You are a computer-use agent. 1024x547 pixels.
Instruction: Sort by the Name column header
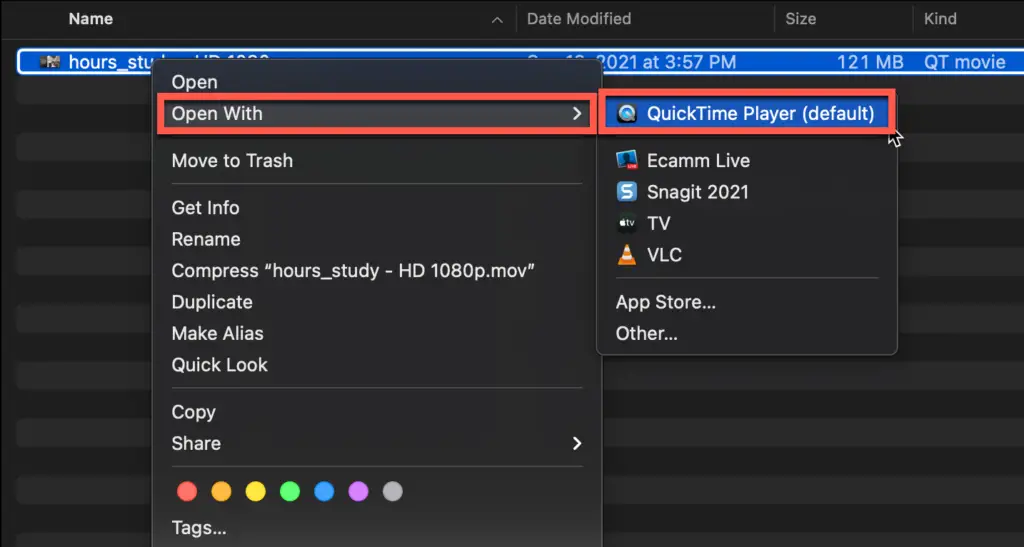point(91,19)
